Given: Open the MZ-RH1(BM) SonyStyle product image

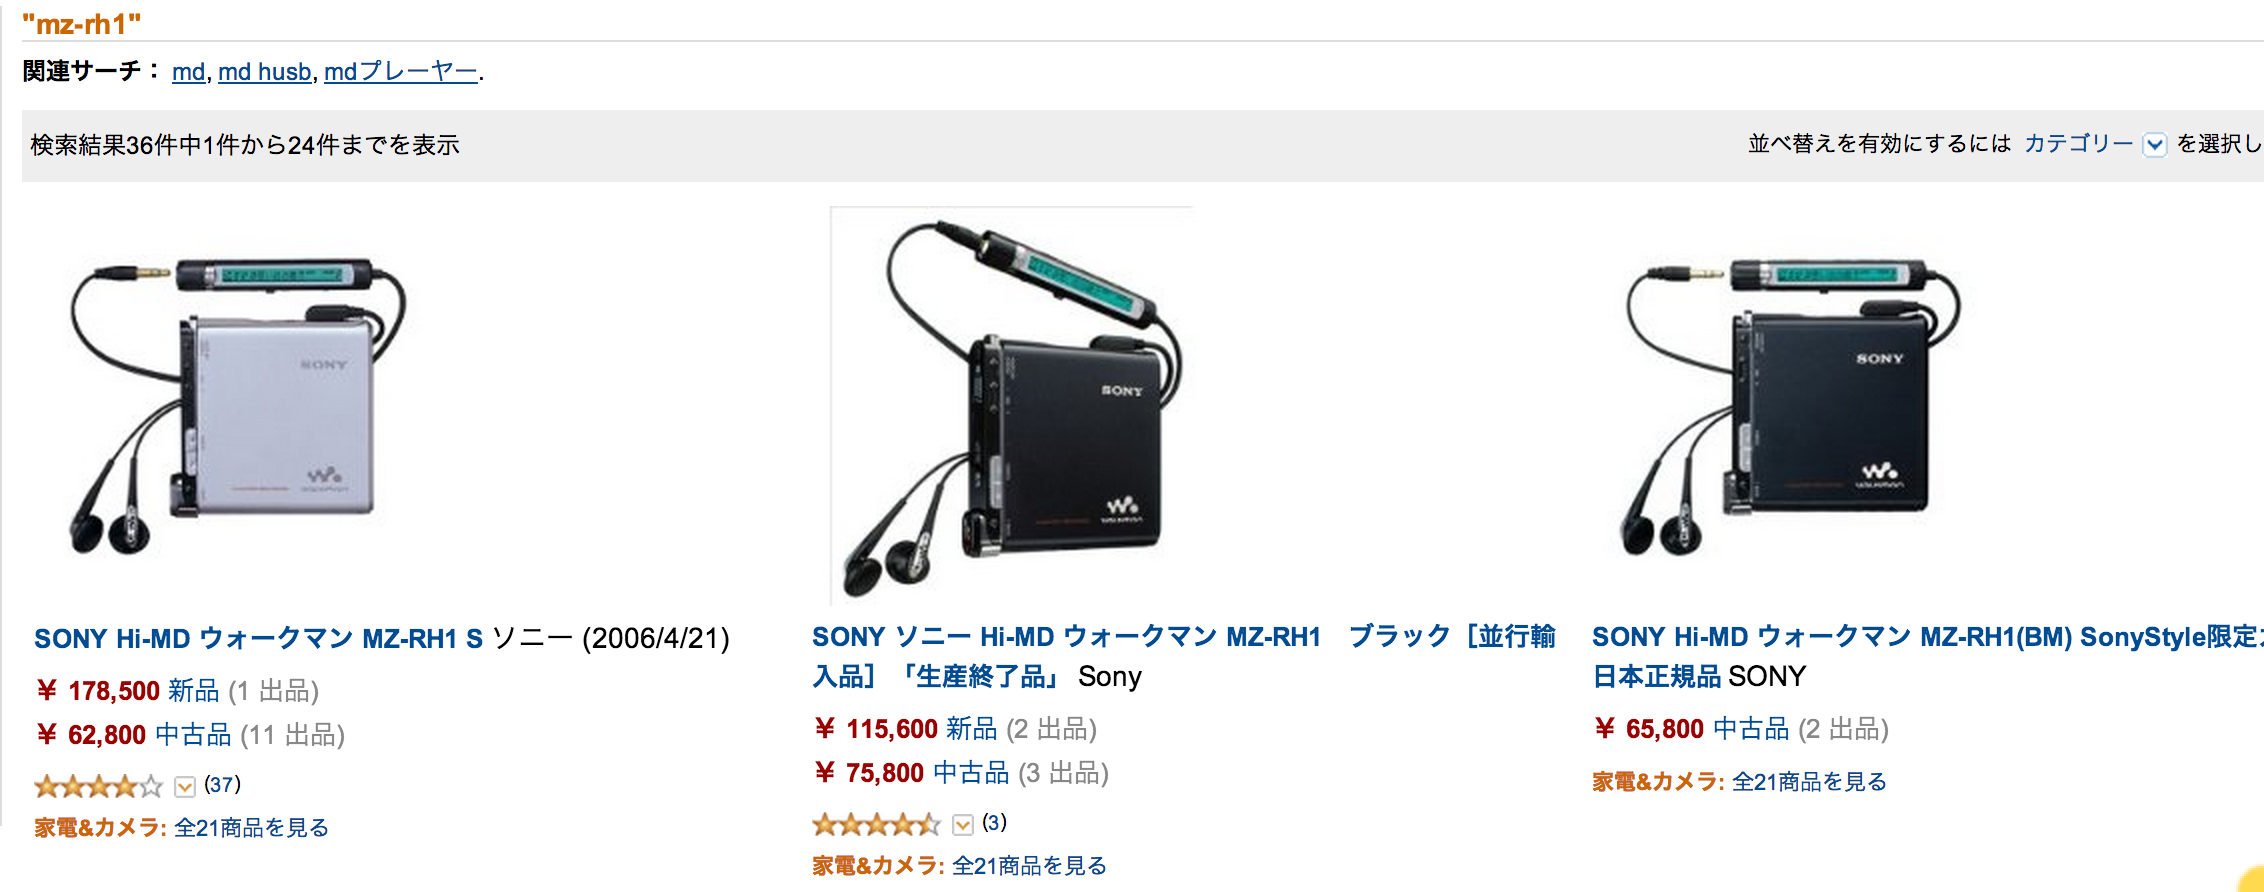Looking at the screenshot, I should [x=1790, y=405].
